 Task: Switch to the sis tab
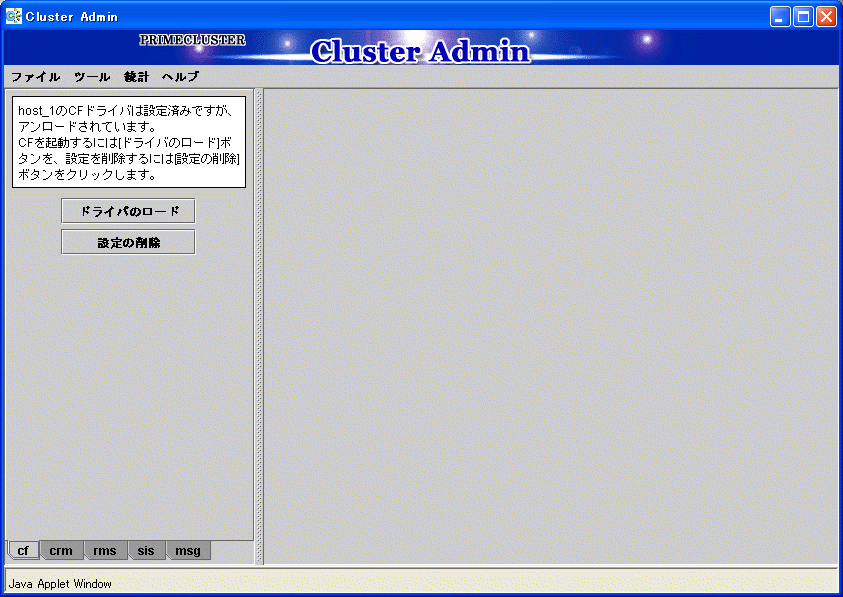pos(146,551)
